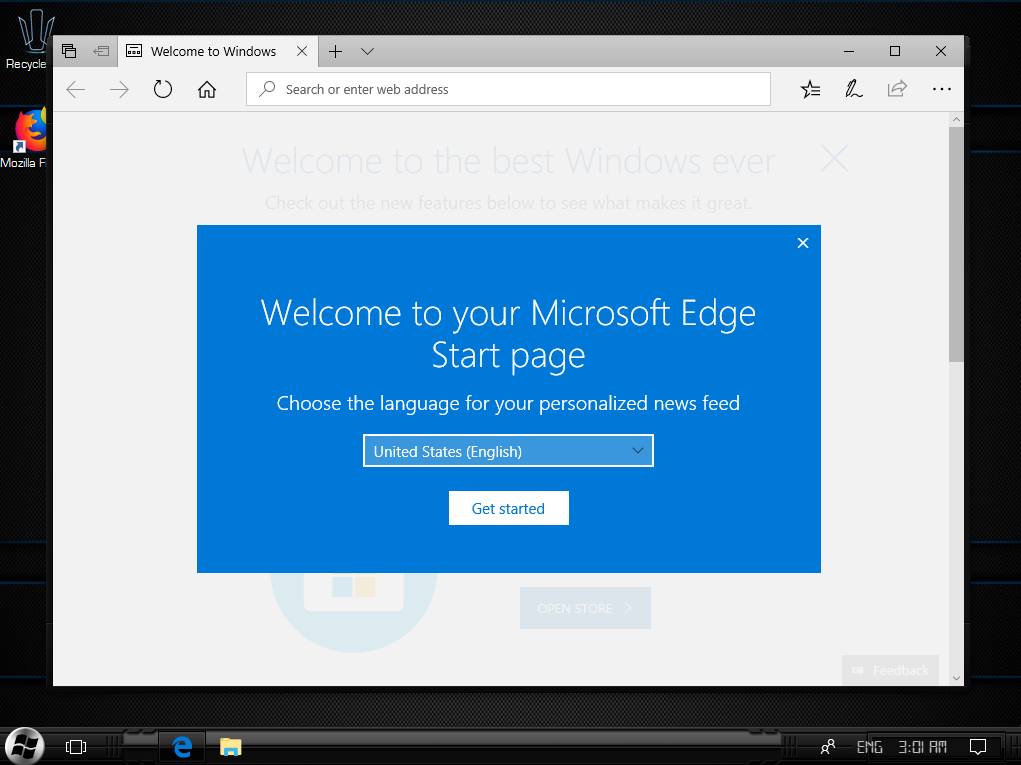Image resolution: width=1021 pixels, height=765 pixels.
Task: Add notes with the pen icon
Action: (854, 89)
